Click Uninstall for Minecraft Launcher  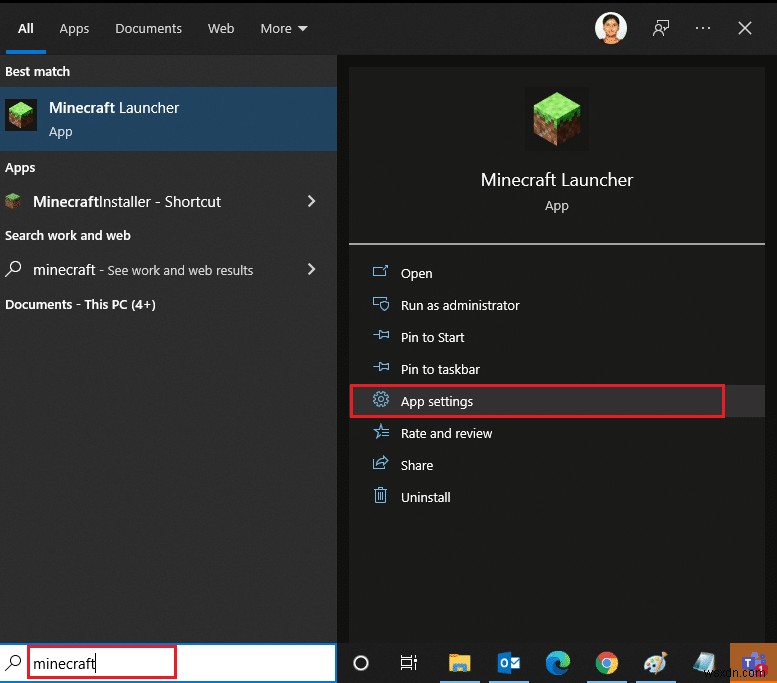(x=425, y=497)
